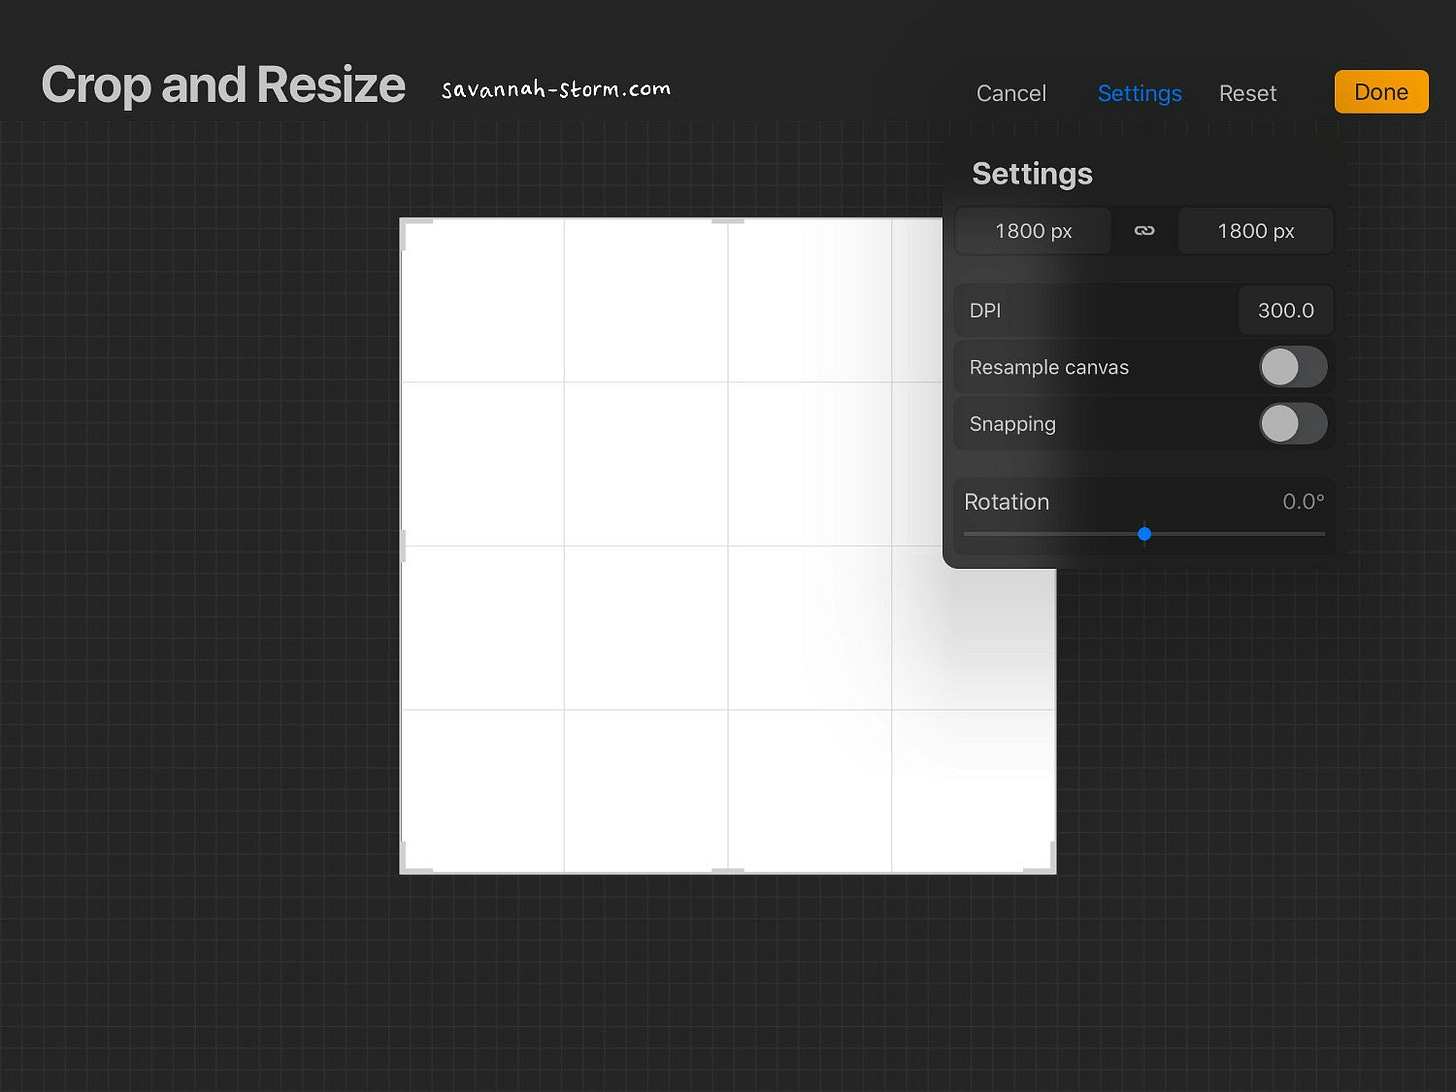Select the Cancel option
The image size is (1456, 1092).
[x=1011, y=92]
